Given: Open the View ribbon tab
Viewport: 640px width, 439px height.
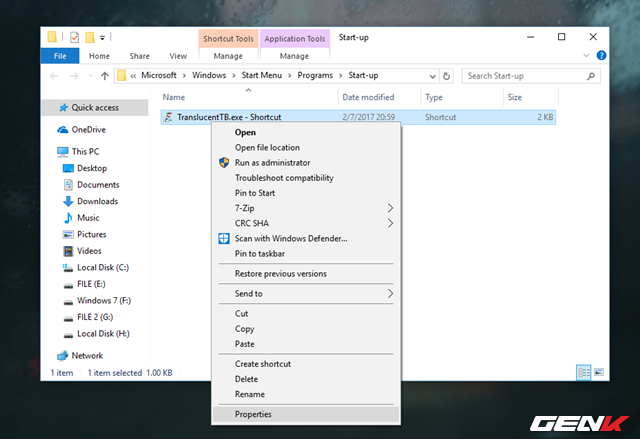Looking at the screenshot, I should point(178,56).
